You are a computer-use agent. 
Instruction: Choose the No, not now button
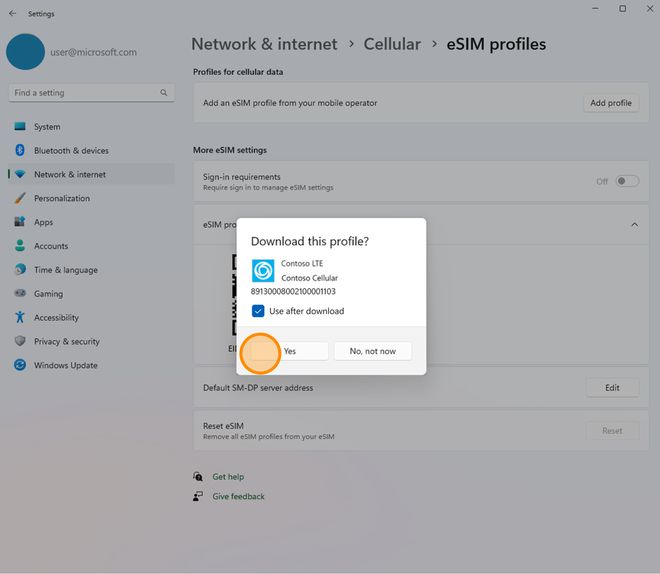click(x=372, y=351)
